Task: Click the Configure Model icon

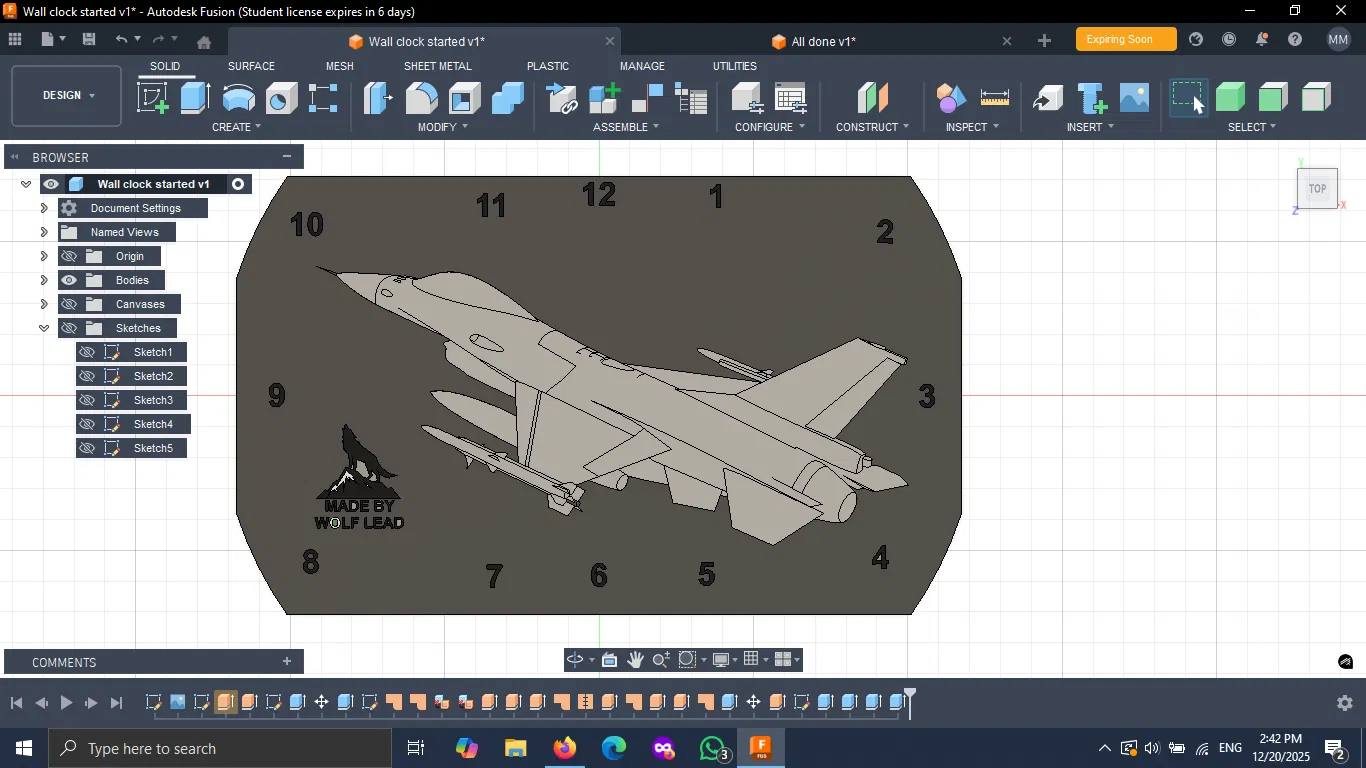Action: (x=748, y=98)
